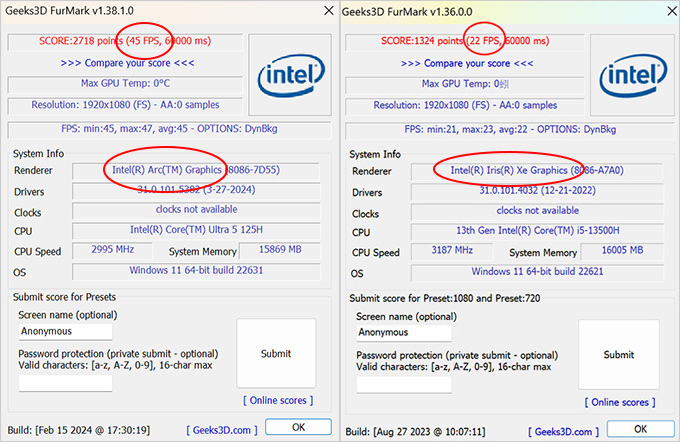
Task: Open Online scores link in v1.36.0.0 window
Action: coord(620,402)
